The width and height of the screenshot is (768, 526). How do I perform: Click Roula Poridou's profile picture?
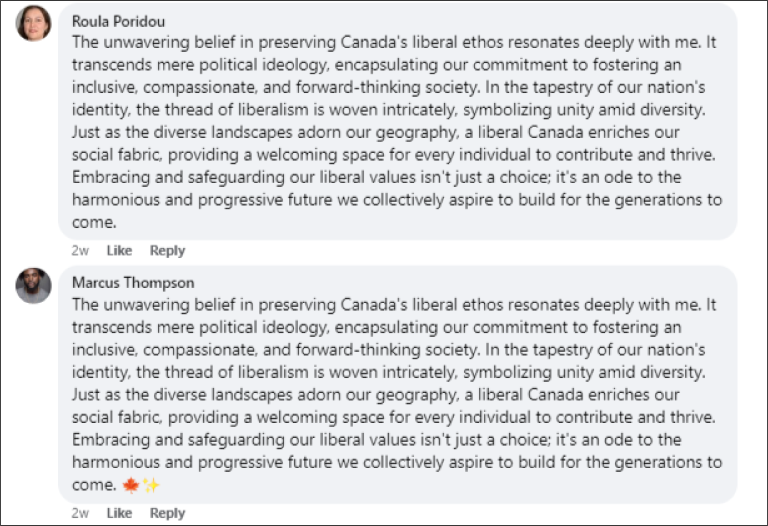point(34,24)
